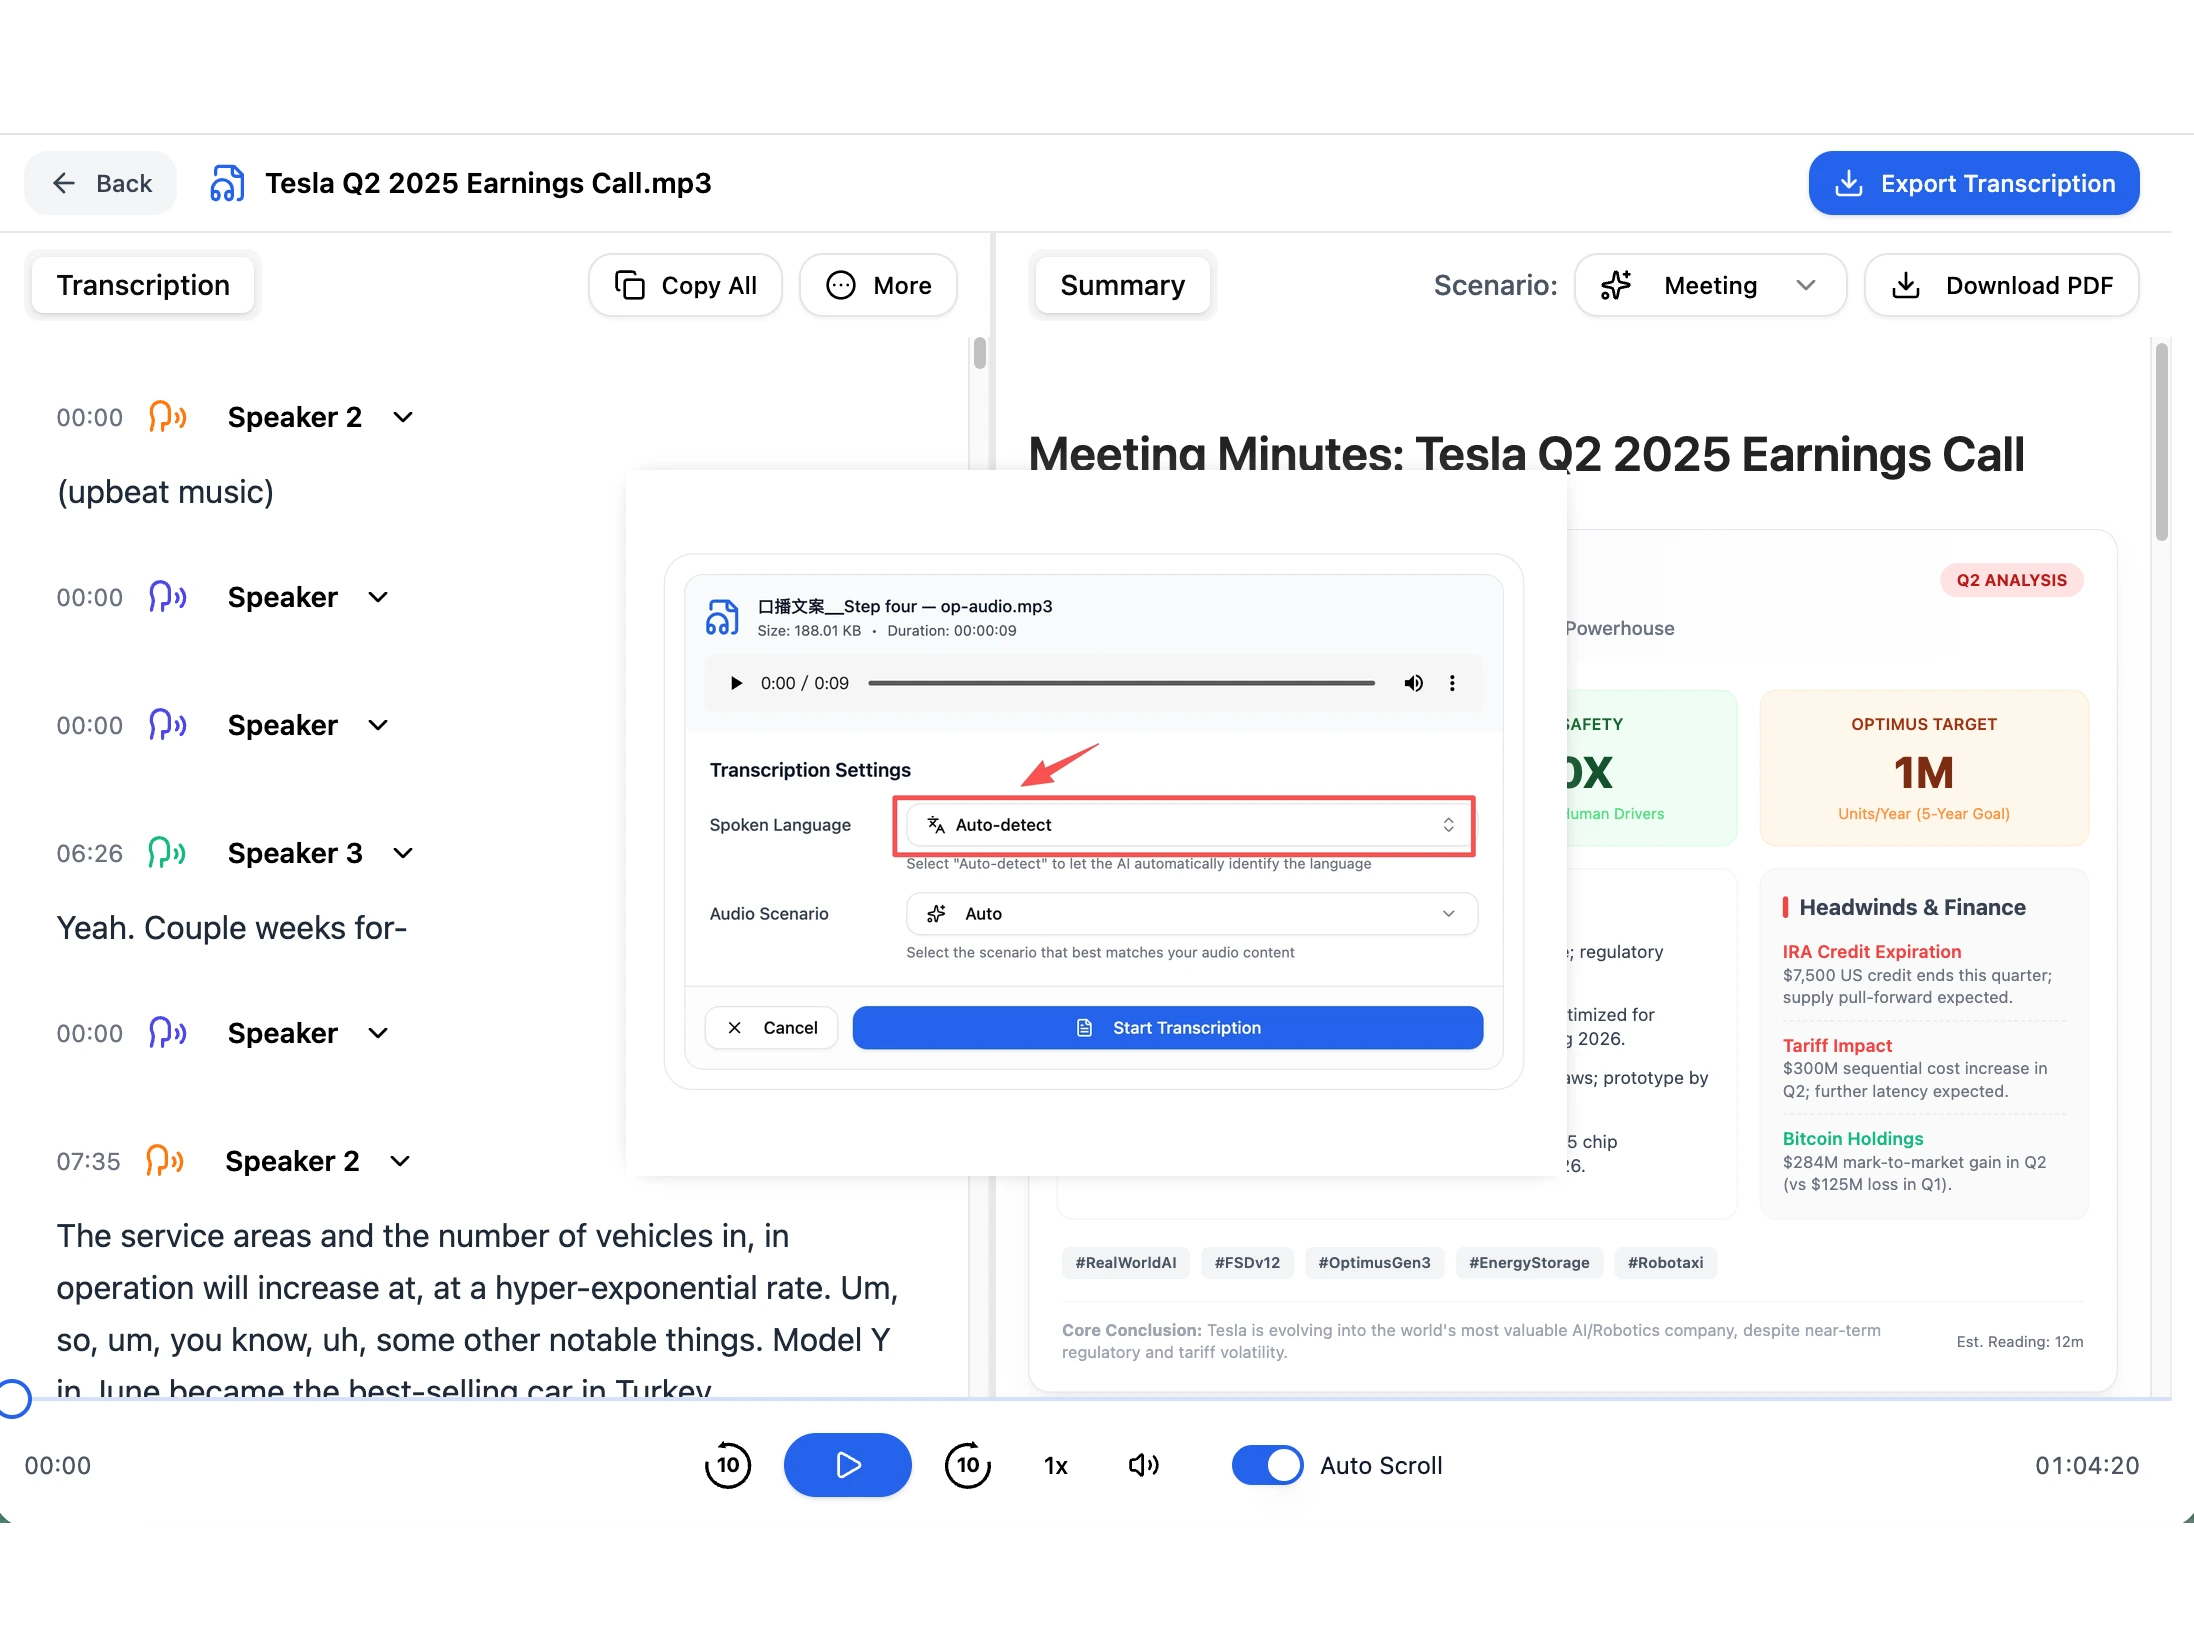Seek in the dialog audio preview progress bar

[1121, 683]
